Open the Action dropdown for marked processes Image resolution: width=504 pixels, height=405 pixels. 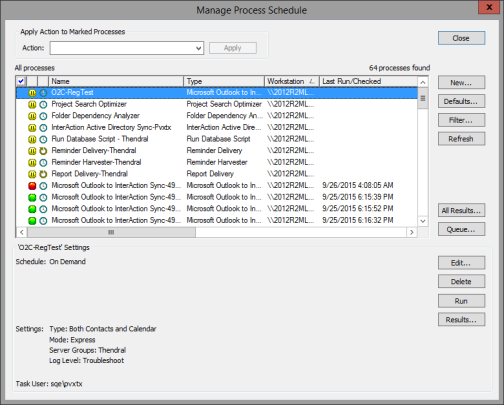pos(198,48)
